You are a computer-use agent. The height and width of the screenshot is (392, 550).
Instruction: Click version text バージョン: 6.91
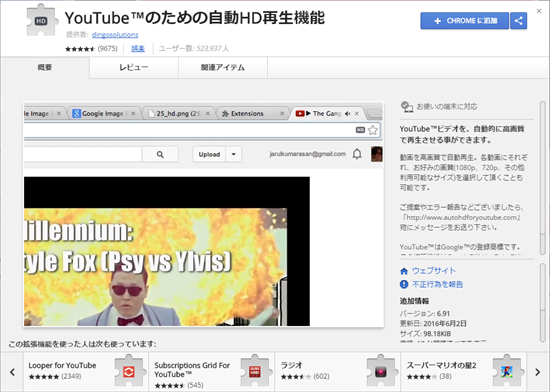(425, 313)
